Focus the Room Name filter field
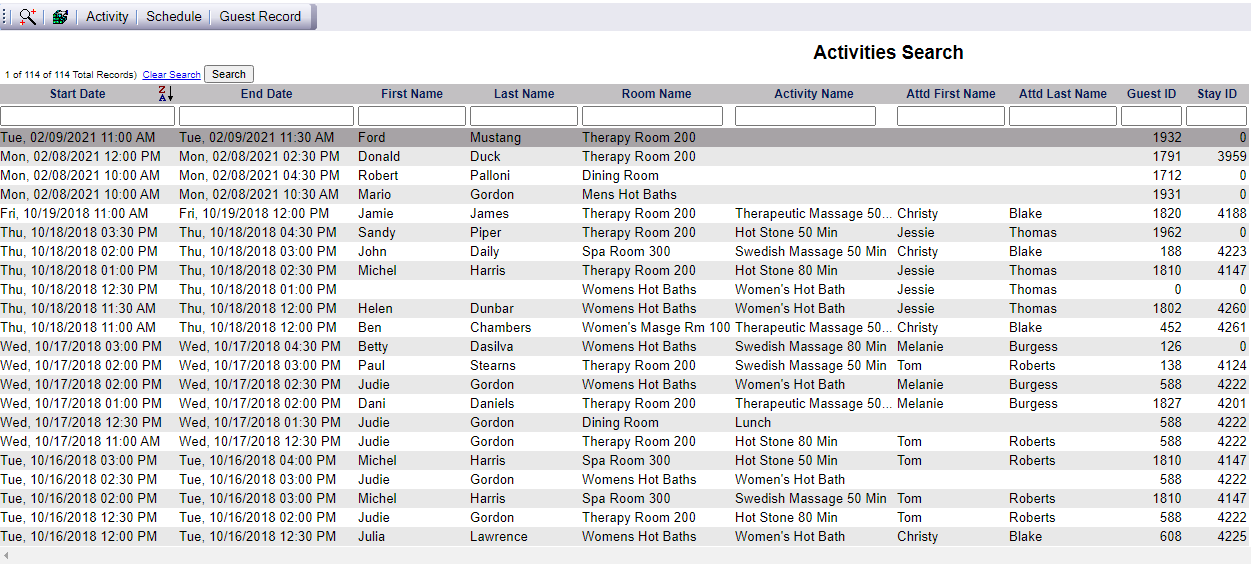The height and width of the screenshot is (568, 1251). point(652,116)
